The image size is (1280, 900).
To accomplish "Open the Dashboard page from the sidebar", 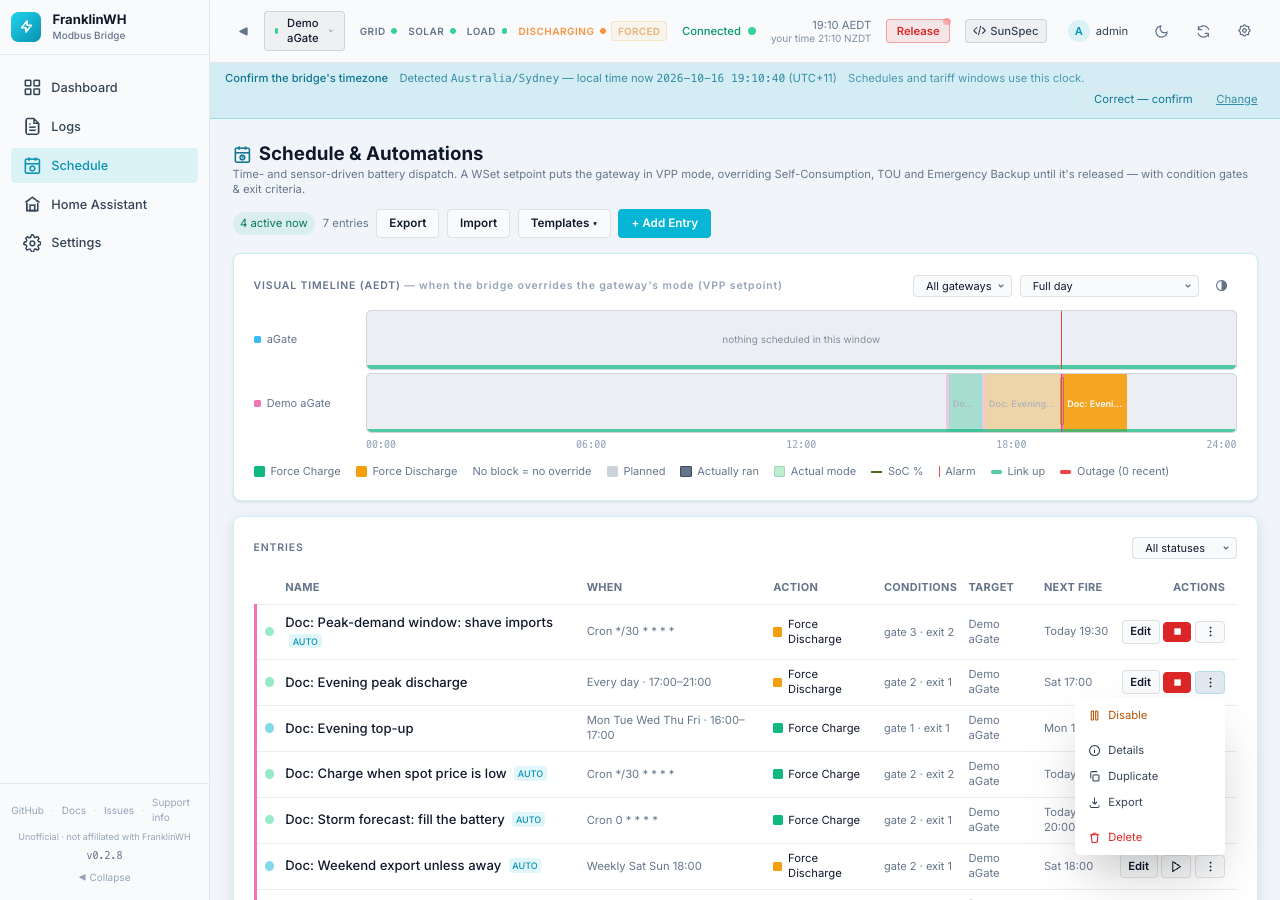I will (104, 88).
